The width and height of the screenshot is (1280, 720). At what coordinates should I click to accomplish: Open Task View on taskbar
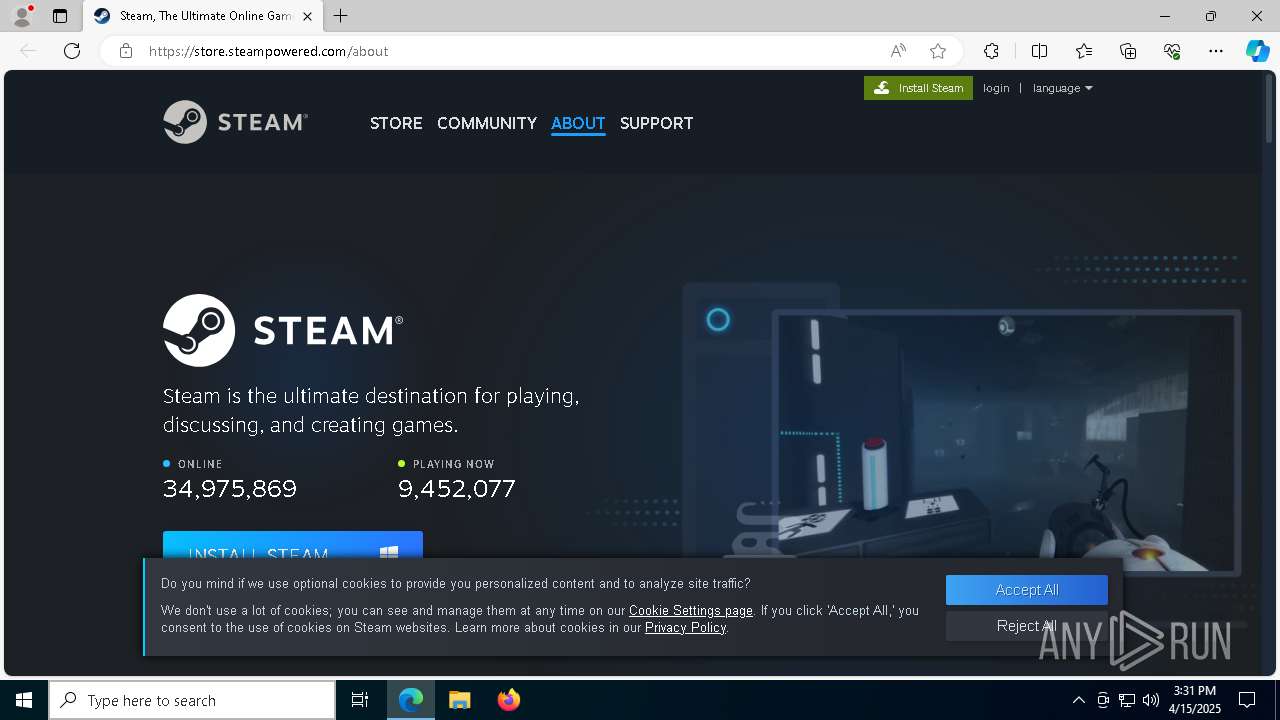[360, 700]
